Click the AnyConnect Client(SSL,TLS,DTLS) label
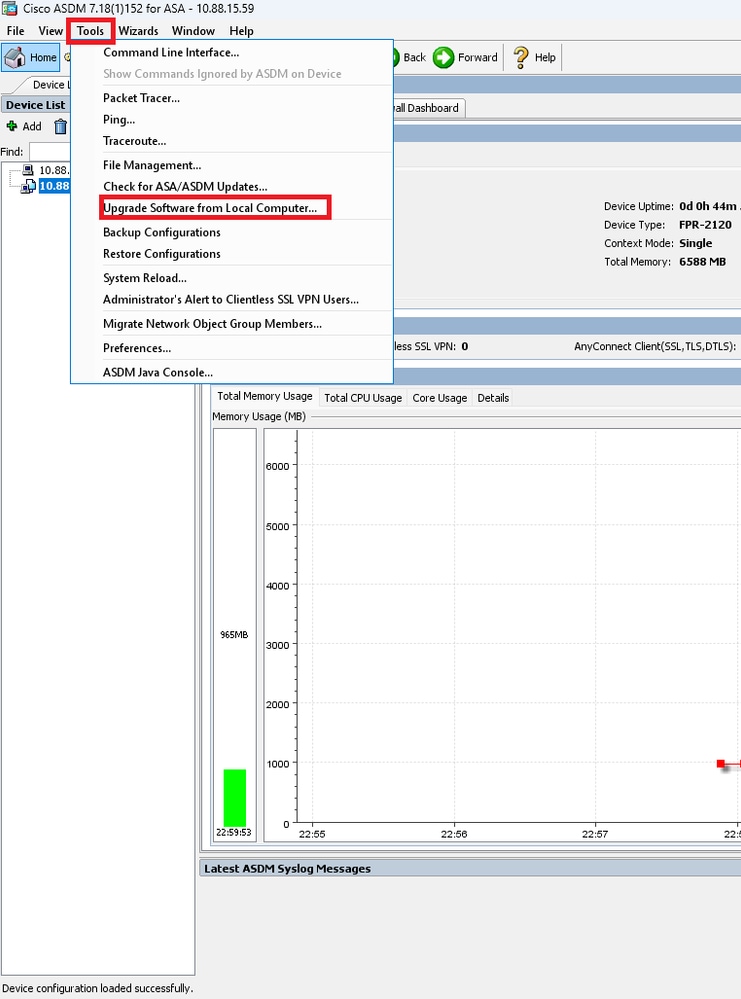Viewport: 741px width, 999px height. 655,347
